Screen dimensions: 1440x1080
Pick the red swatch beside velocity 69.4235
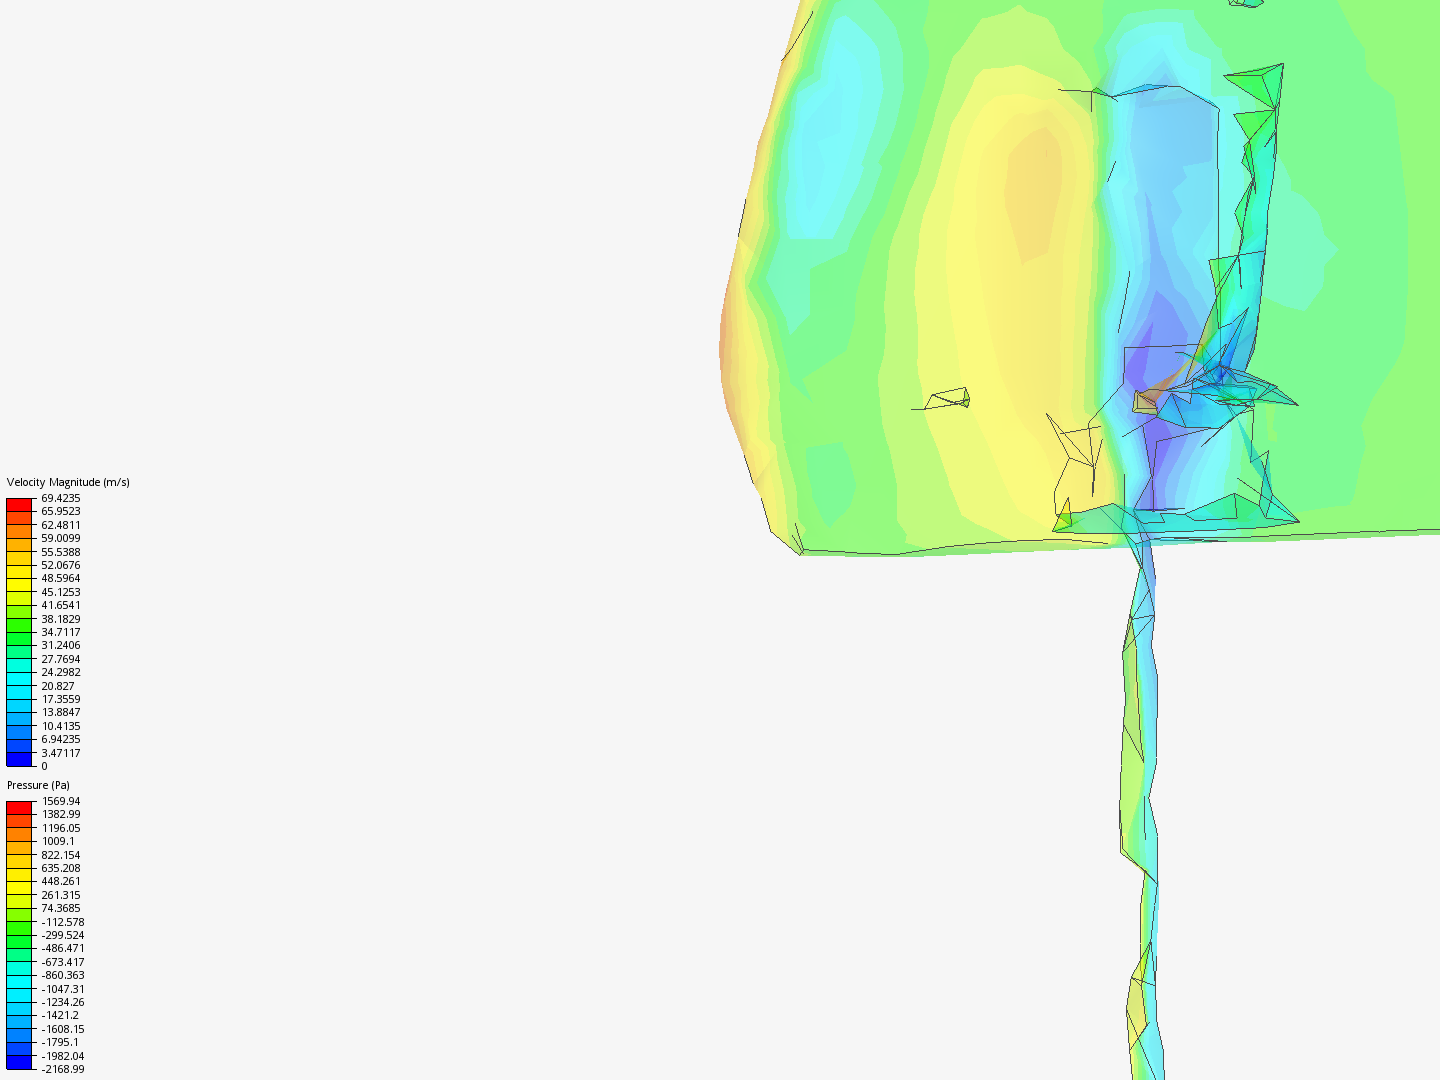[x=19, y=505]
